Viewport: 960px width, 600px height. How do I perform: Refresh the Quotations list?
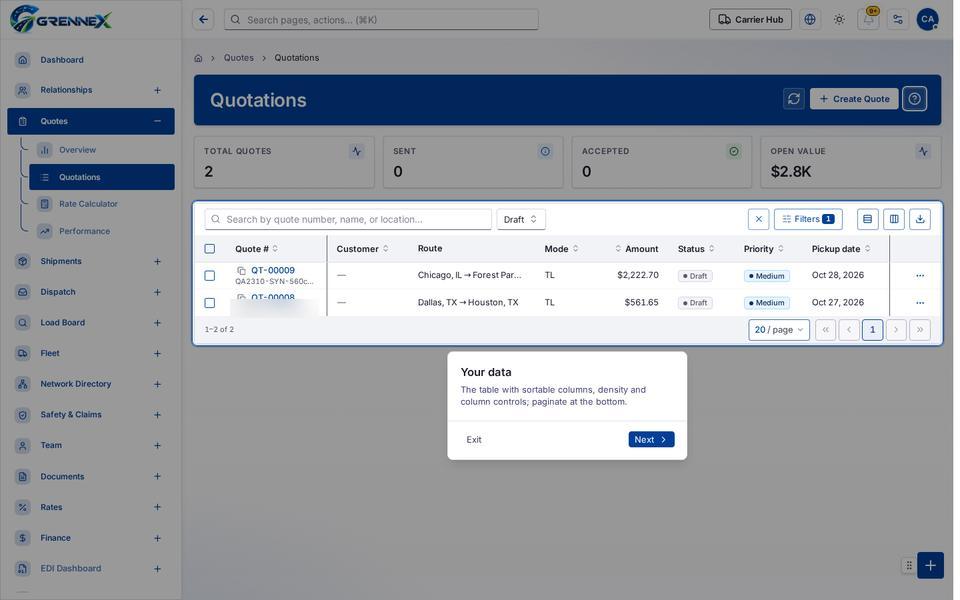point(794,99)
